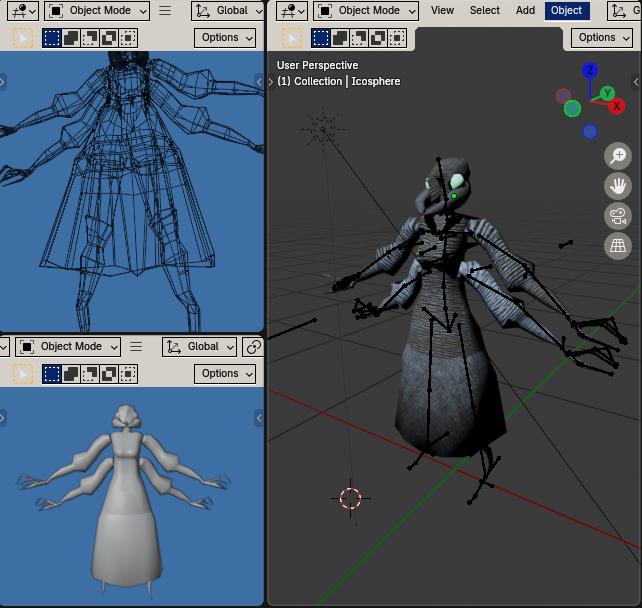Open the Select menu in the header
This screenshot has height=608, width=642.
485,11
